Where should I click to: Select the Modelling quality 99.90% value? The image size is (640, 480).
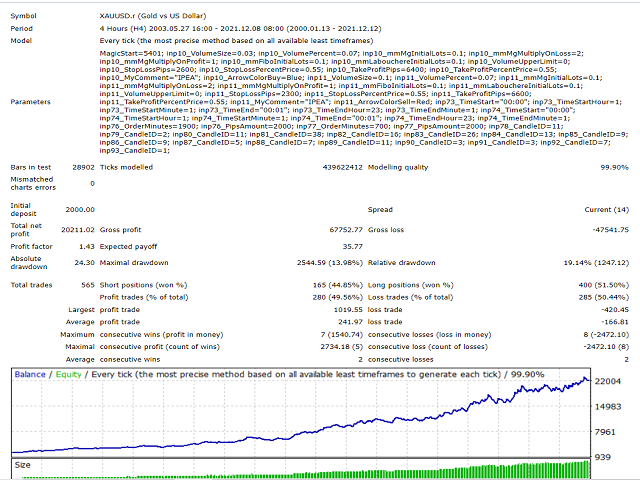(611, 168)
